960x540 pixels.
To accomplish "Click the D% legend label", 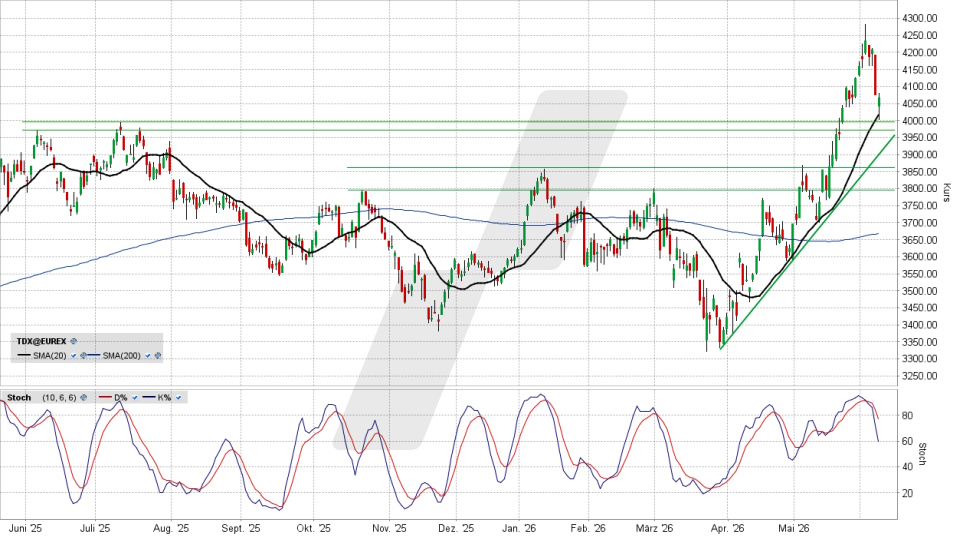I will click(121, 397).
